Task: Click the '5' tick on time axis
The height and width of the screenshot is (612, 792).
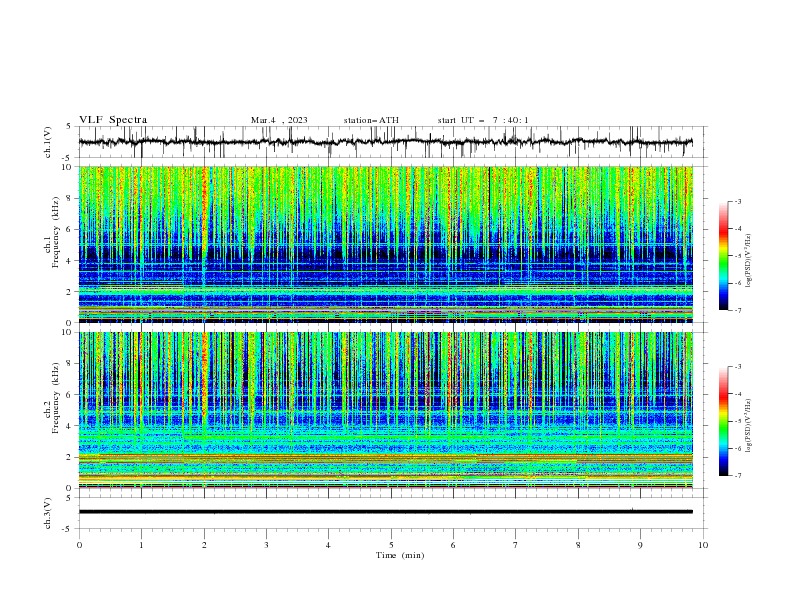Action: [x=391, y=545]
